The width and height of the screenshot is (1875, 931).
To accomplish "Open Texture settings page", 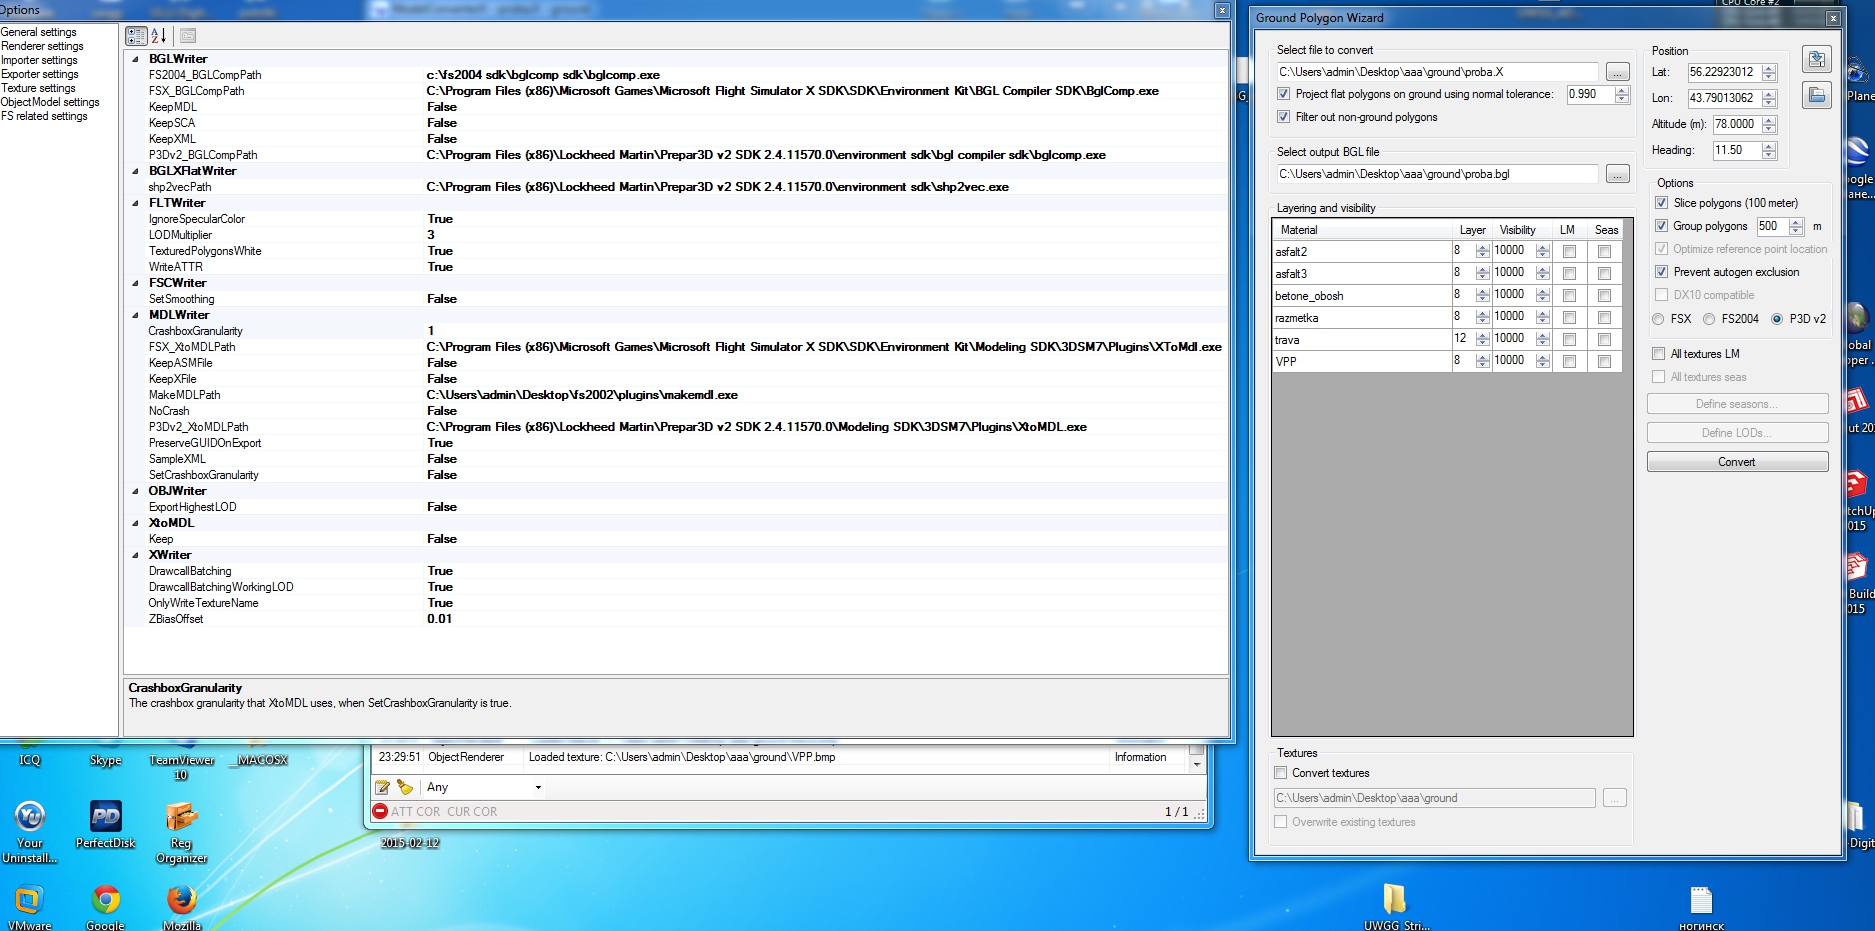I will click(38, 88).
